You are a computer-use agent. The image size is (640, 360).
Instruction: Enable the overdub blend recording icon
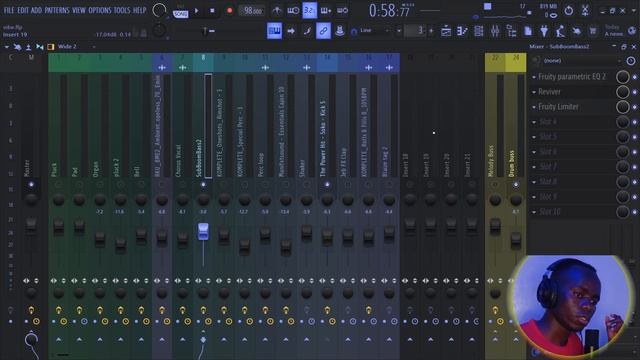point(326,11)
